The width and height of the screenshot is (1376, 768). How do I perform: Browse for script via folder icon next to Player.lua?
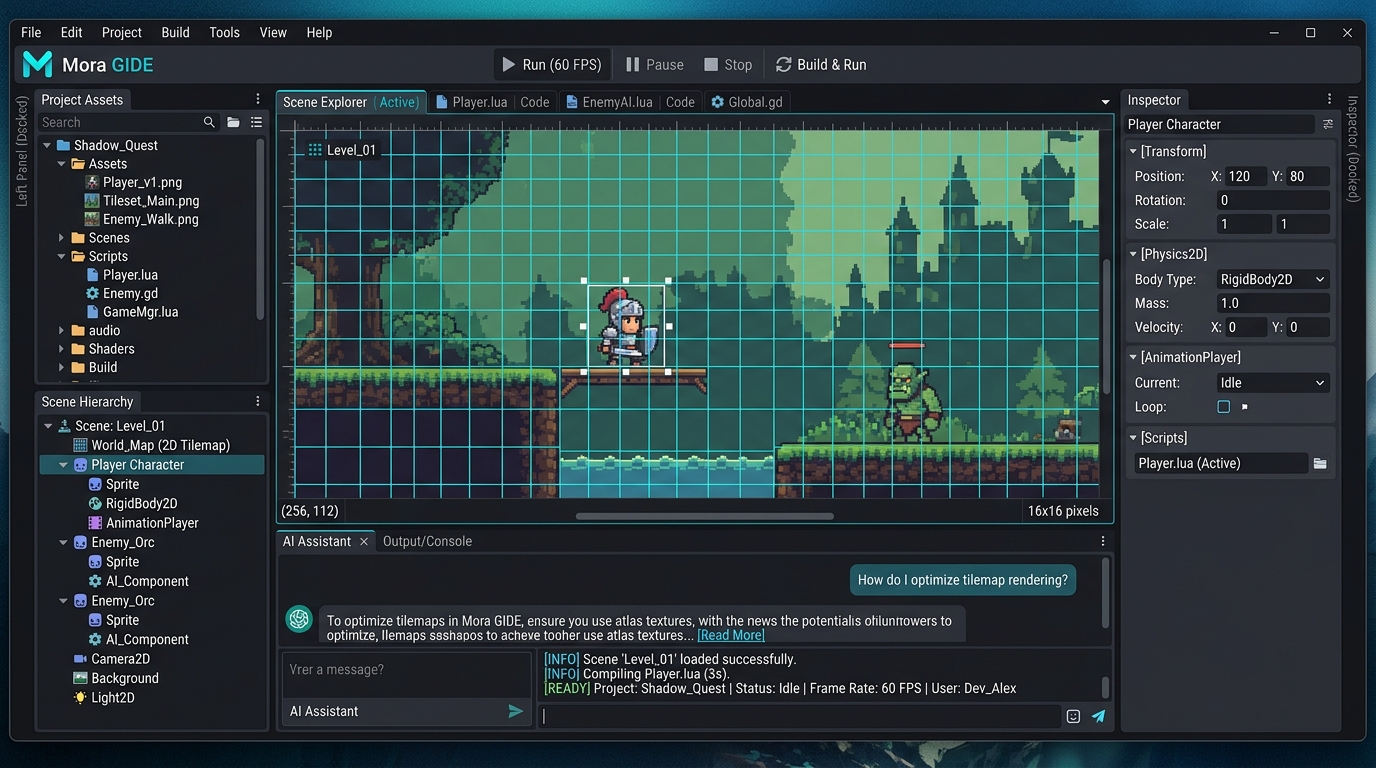(1320, 463)
